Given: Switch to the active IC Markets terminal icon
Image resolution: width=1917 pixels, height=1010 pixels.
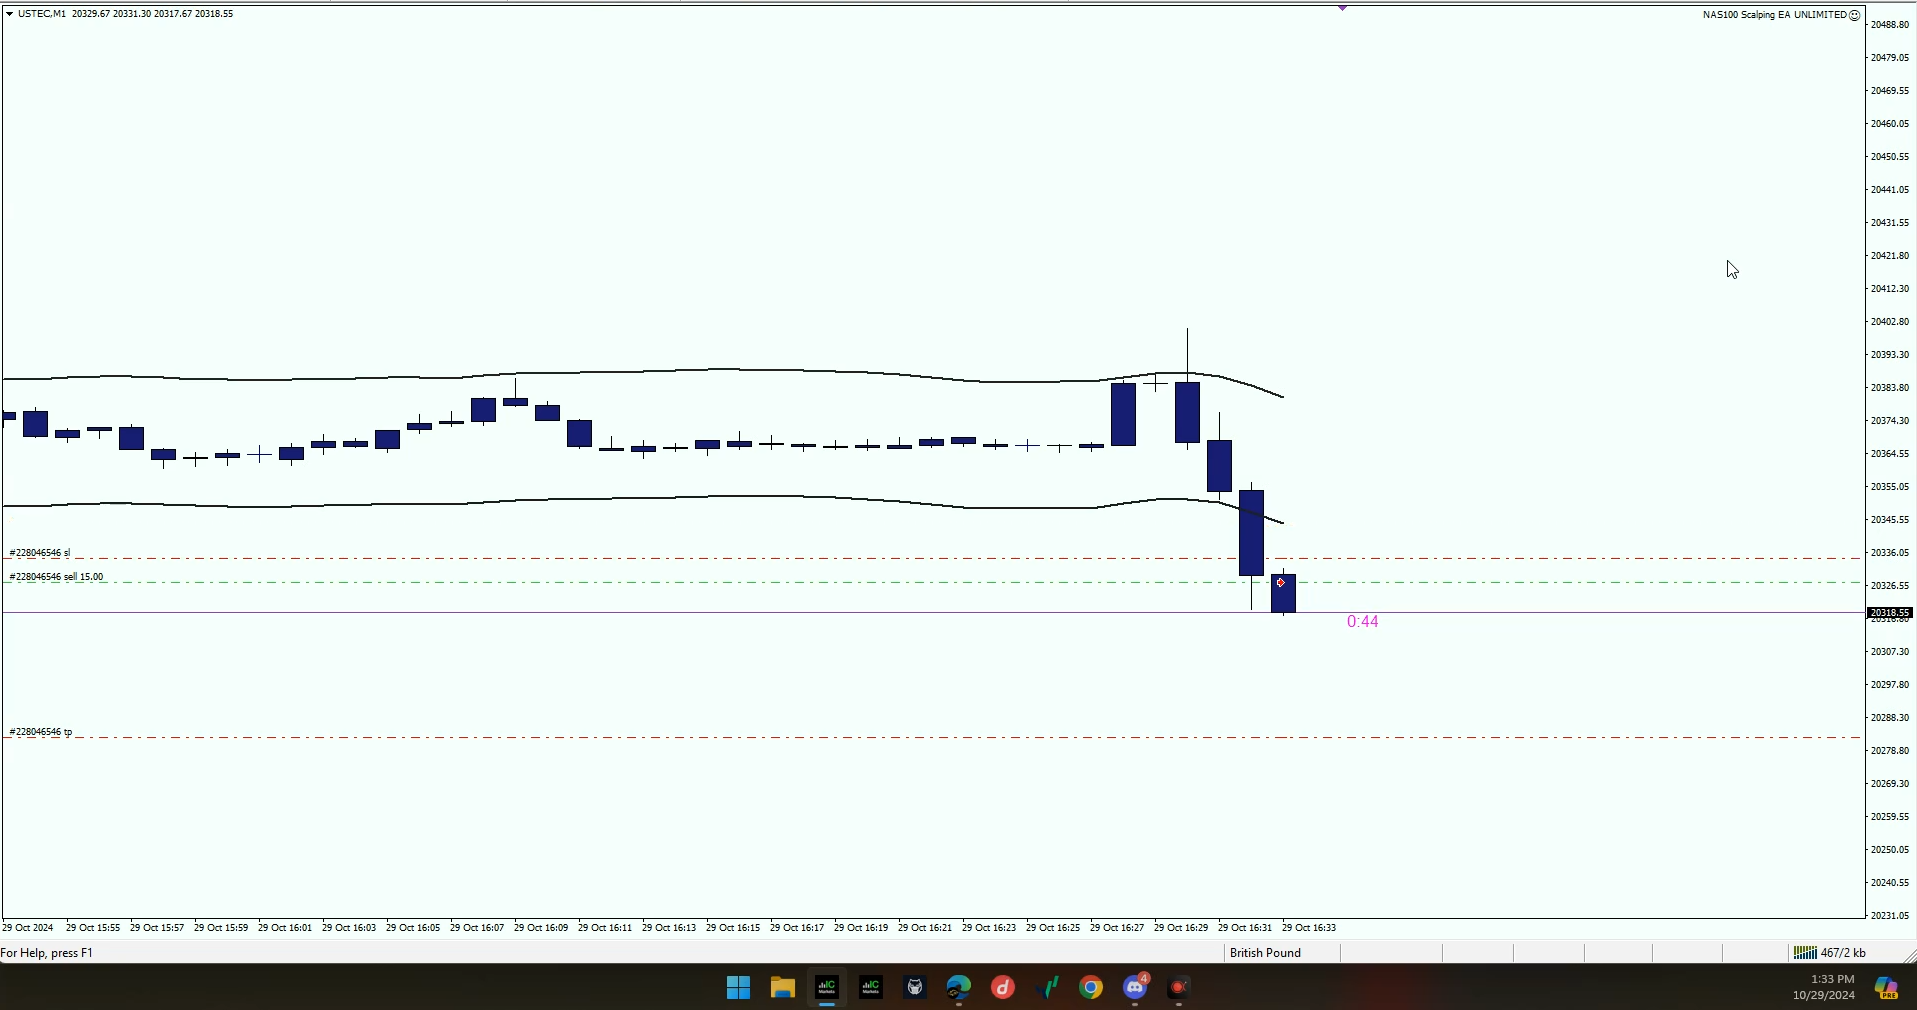Looking at the screenshot, I should click(x=827, y=988).
